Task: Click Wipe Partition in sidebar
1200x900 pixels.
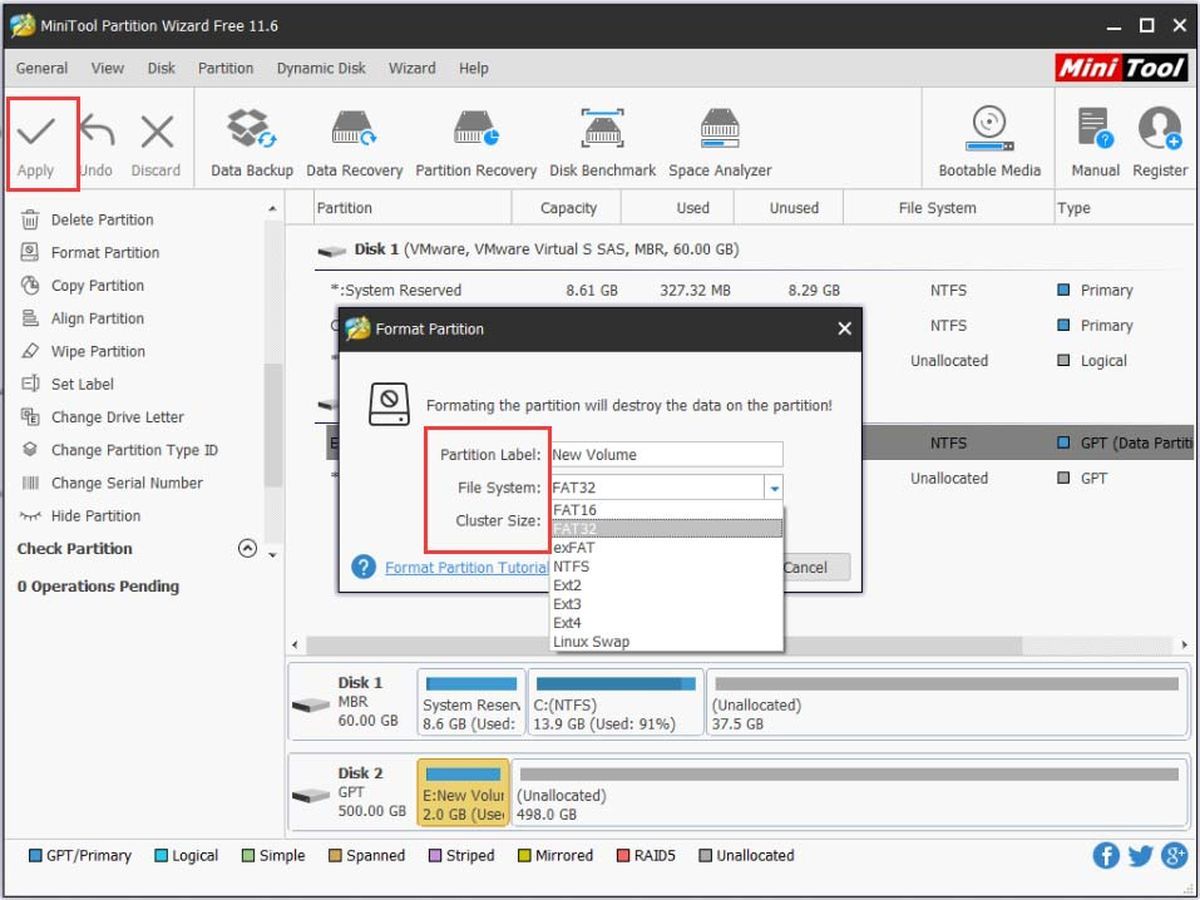Action: [x=98, y=351]
